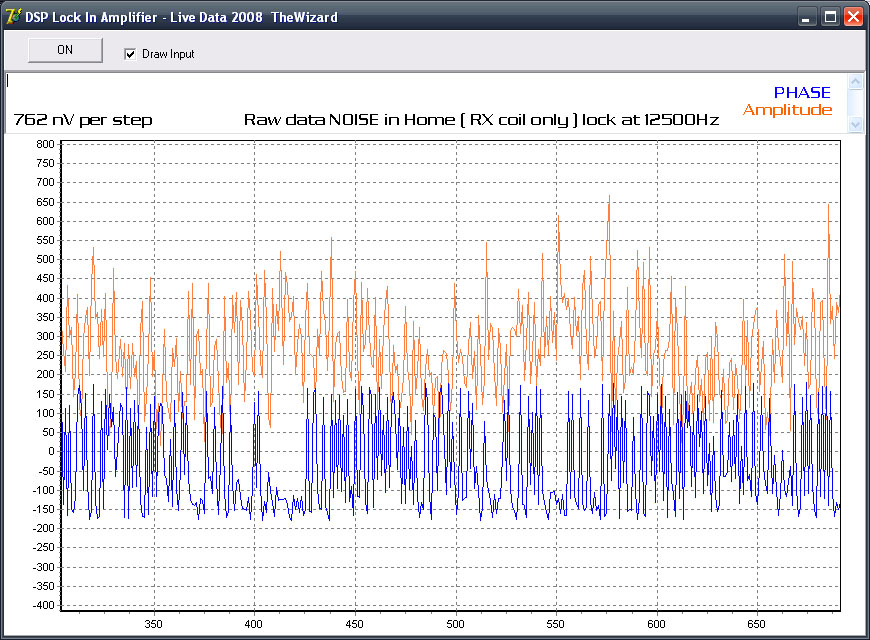870x640 pixels.
Task: Click the memo box scroll-up arrow
Action: 855,82
